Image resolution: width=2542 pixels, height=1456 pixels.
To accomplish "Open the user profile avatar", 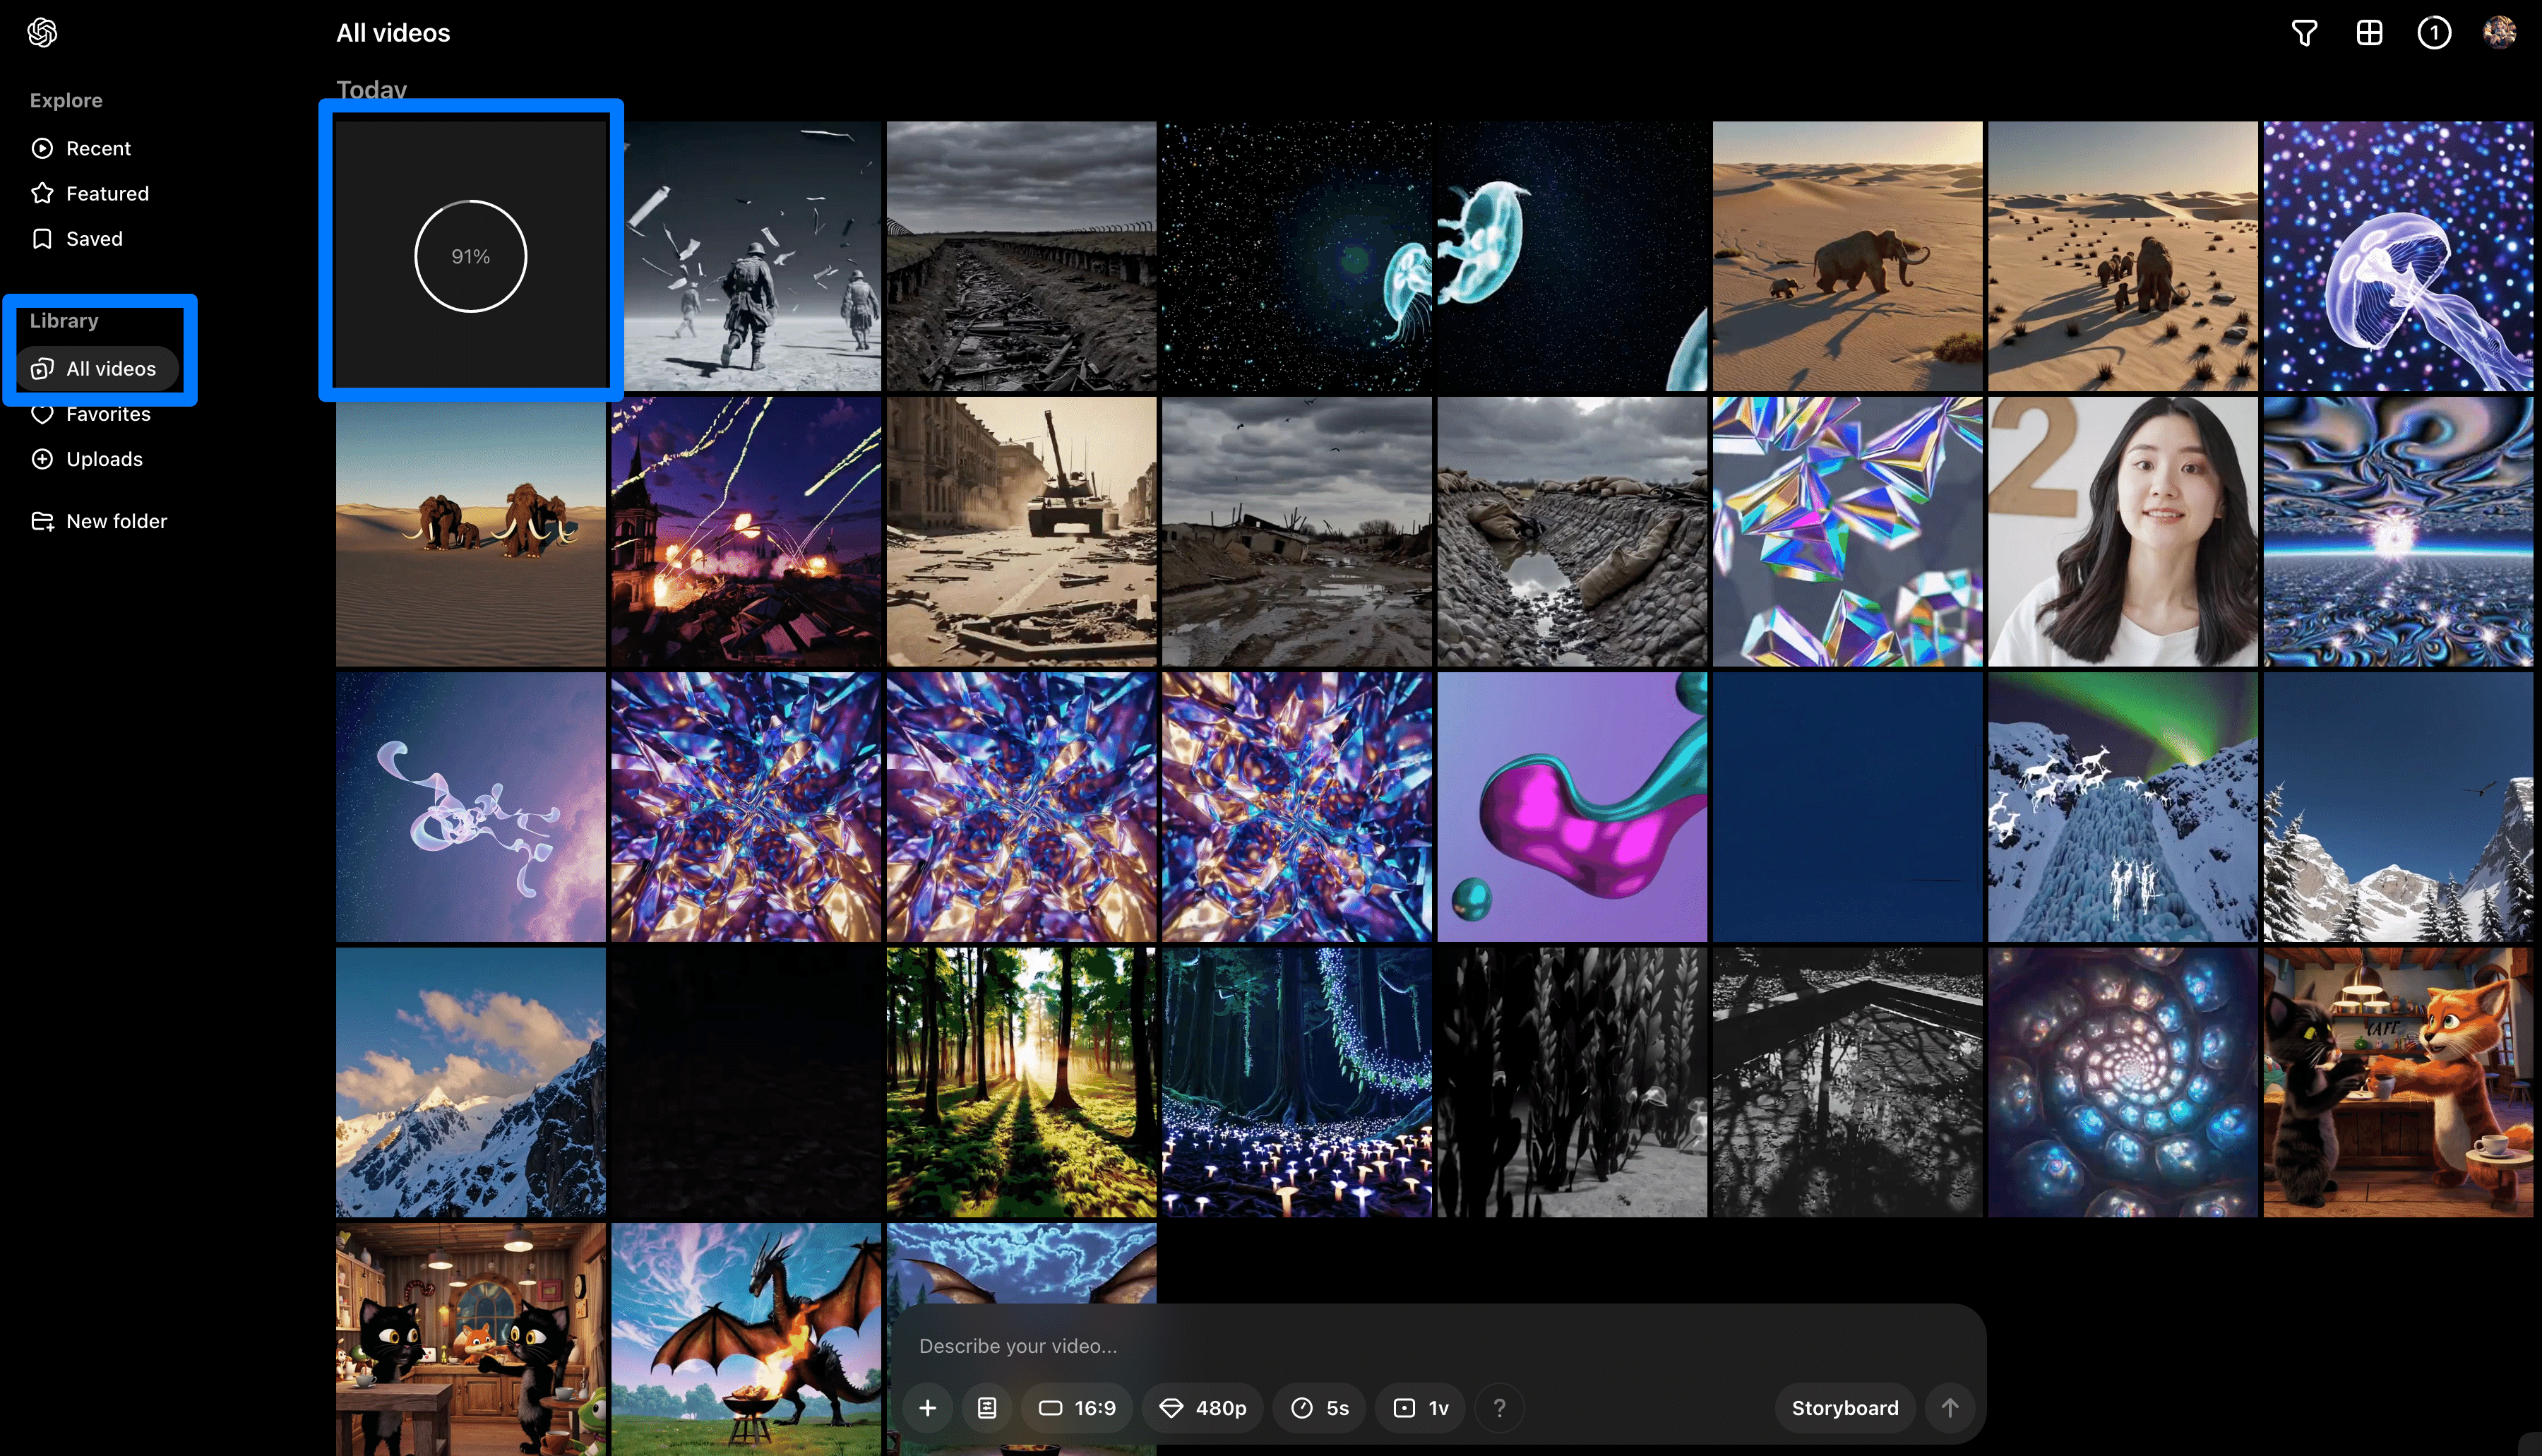I will (2499, 33).
